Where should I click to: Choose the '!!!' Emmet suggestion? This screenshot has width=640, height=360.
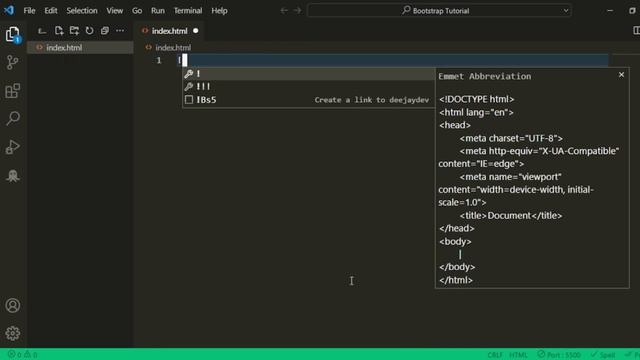coord(308,87)
